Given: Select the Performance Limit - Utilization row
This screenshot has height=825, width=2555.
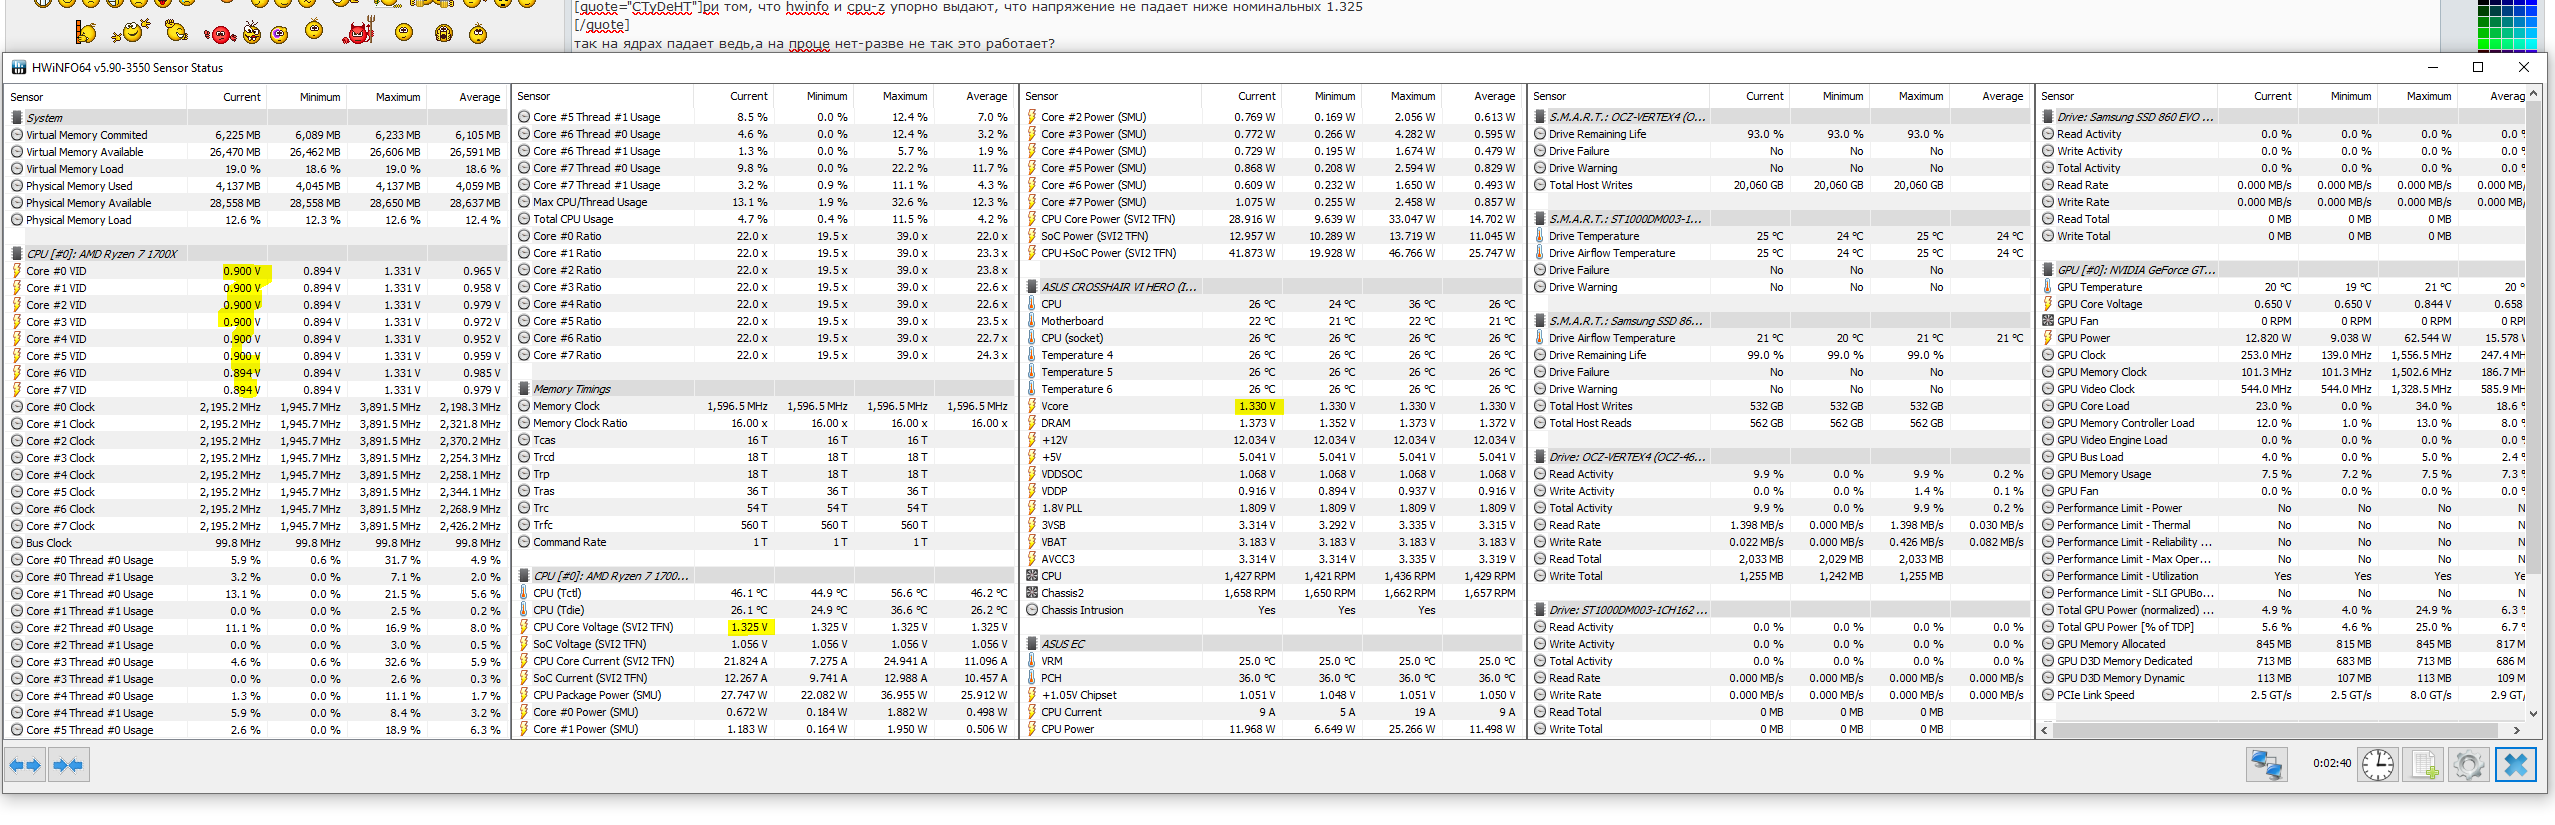Looking at the screenshot, I should click(x=2283, y=576).
